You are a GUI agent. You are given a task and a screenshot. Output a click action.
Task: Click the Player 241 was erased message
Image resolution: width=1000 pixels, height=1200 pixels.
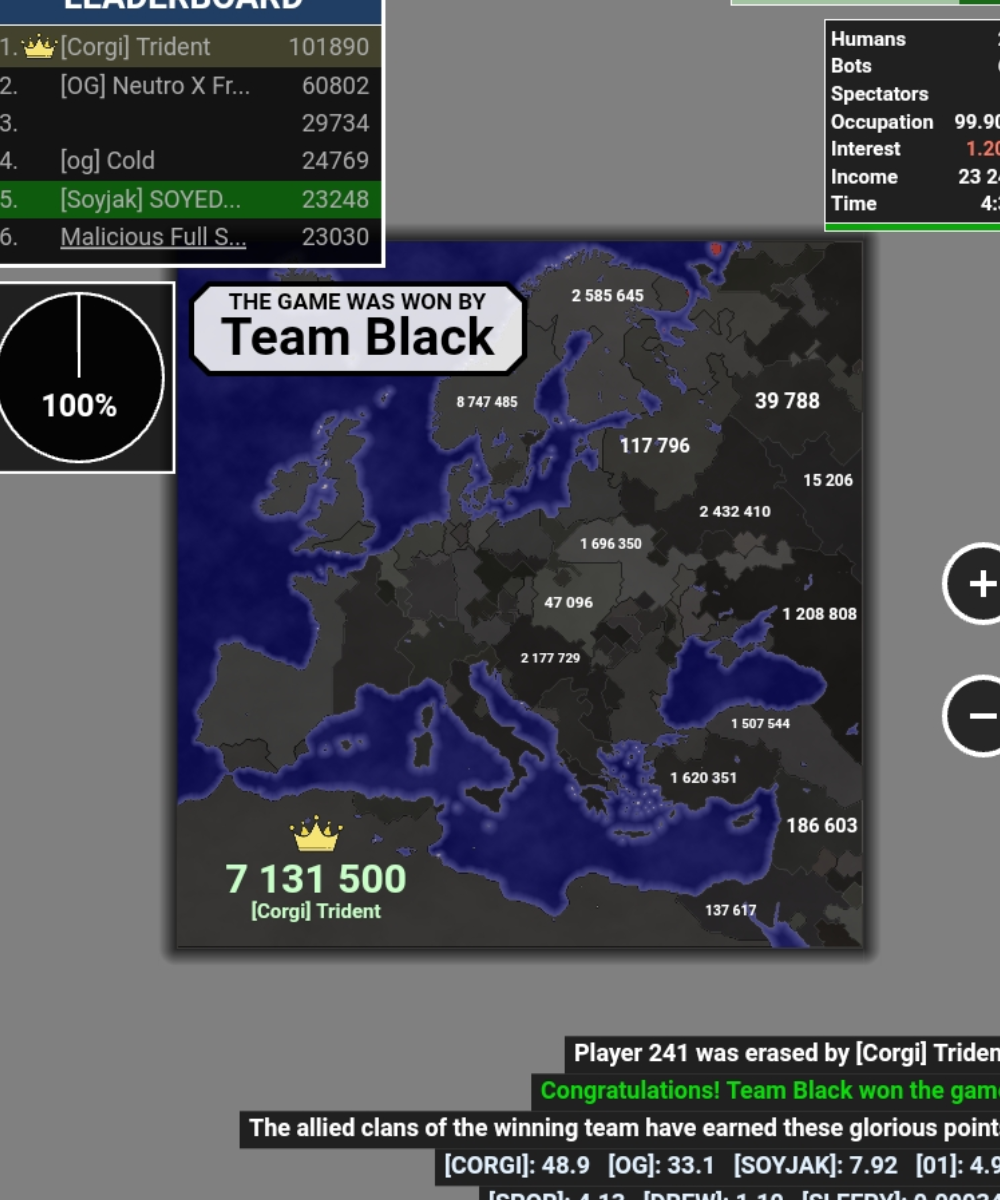pos(783,1053)
